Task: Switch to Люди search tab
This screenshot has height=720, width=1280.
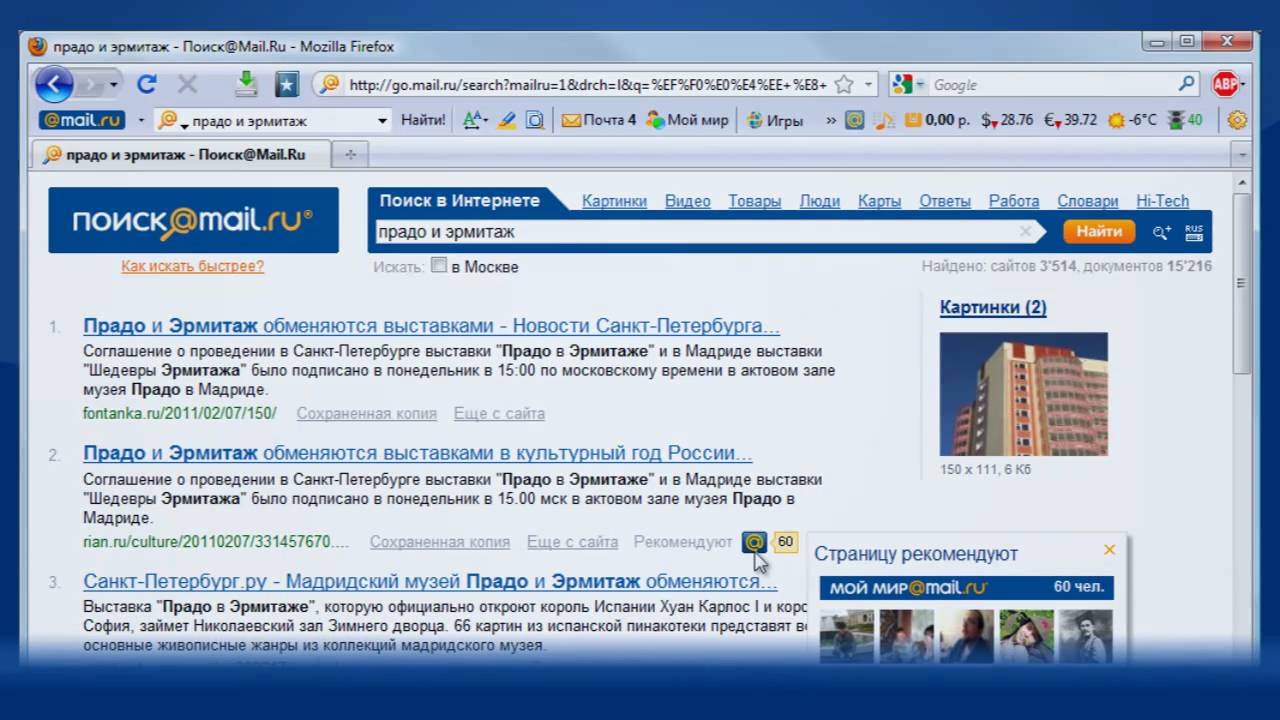Action: (820, 201)
